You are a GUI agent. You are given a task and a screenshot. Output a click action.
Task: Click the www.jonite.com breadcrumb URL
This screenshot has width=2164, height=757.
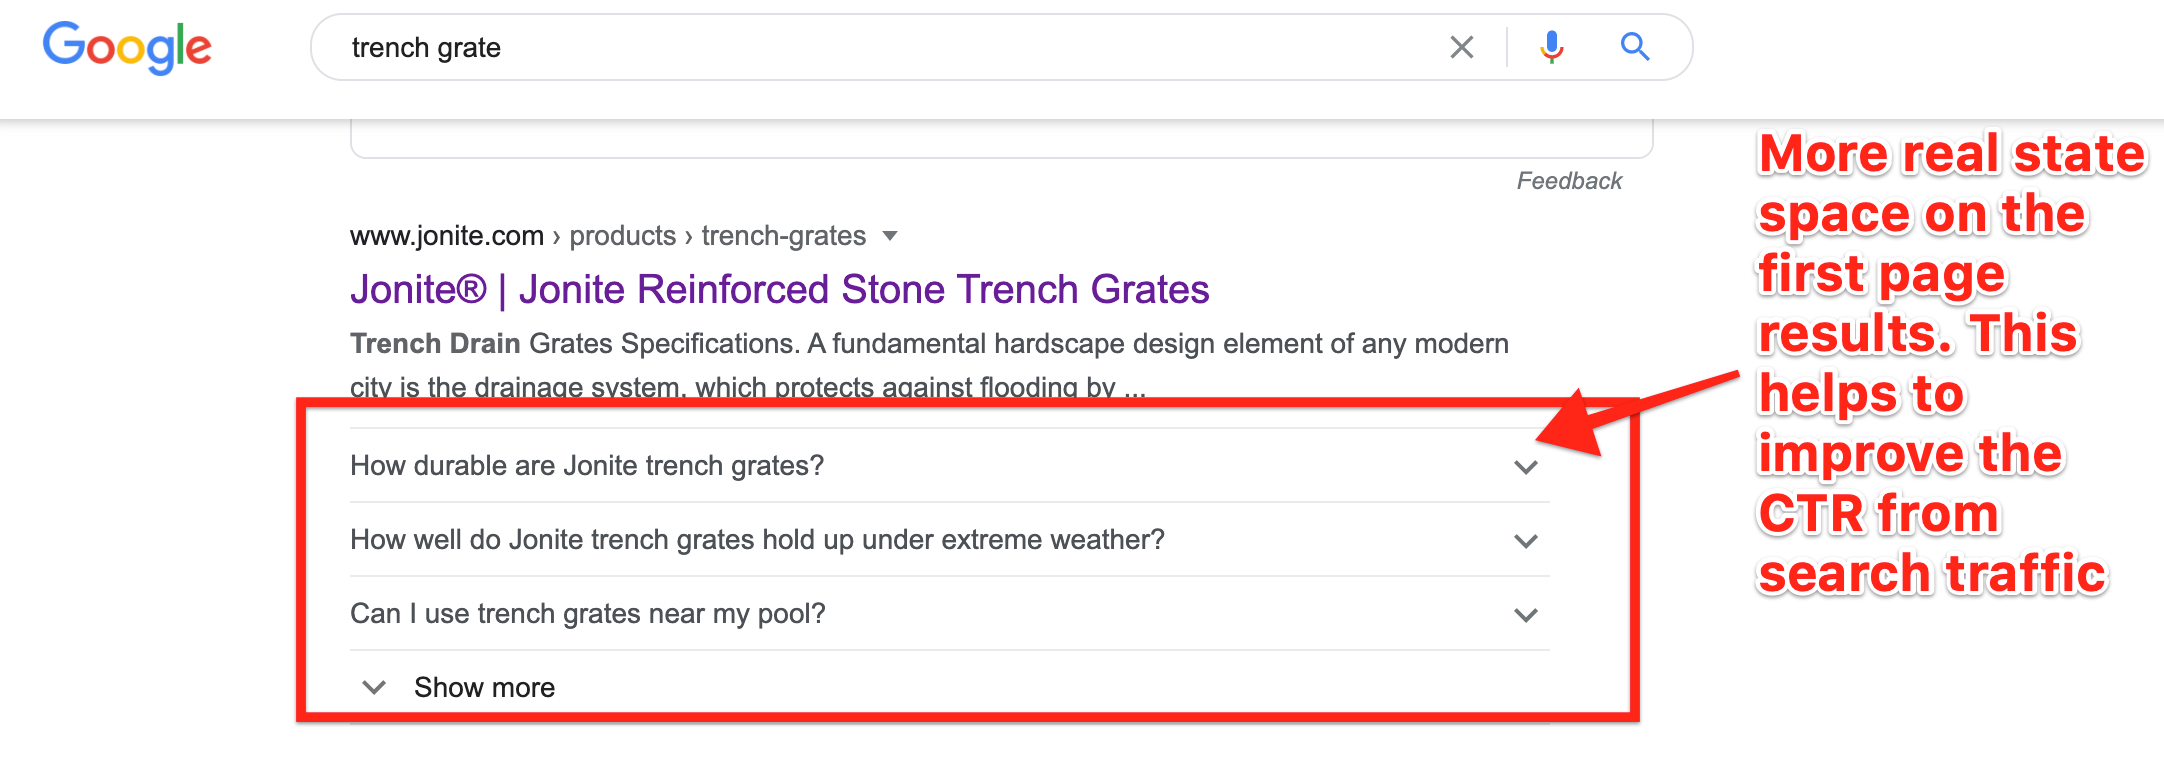pyautogui.click(x=447, y=236)
